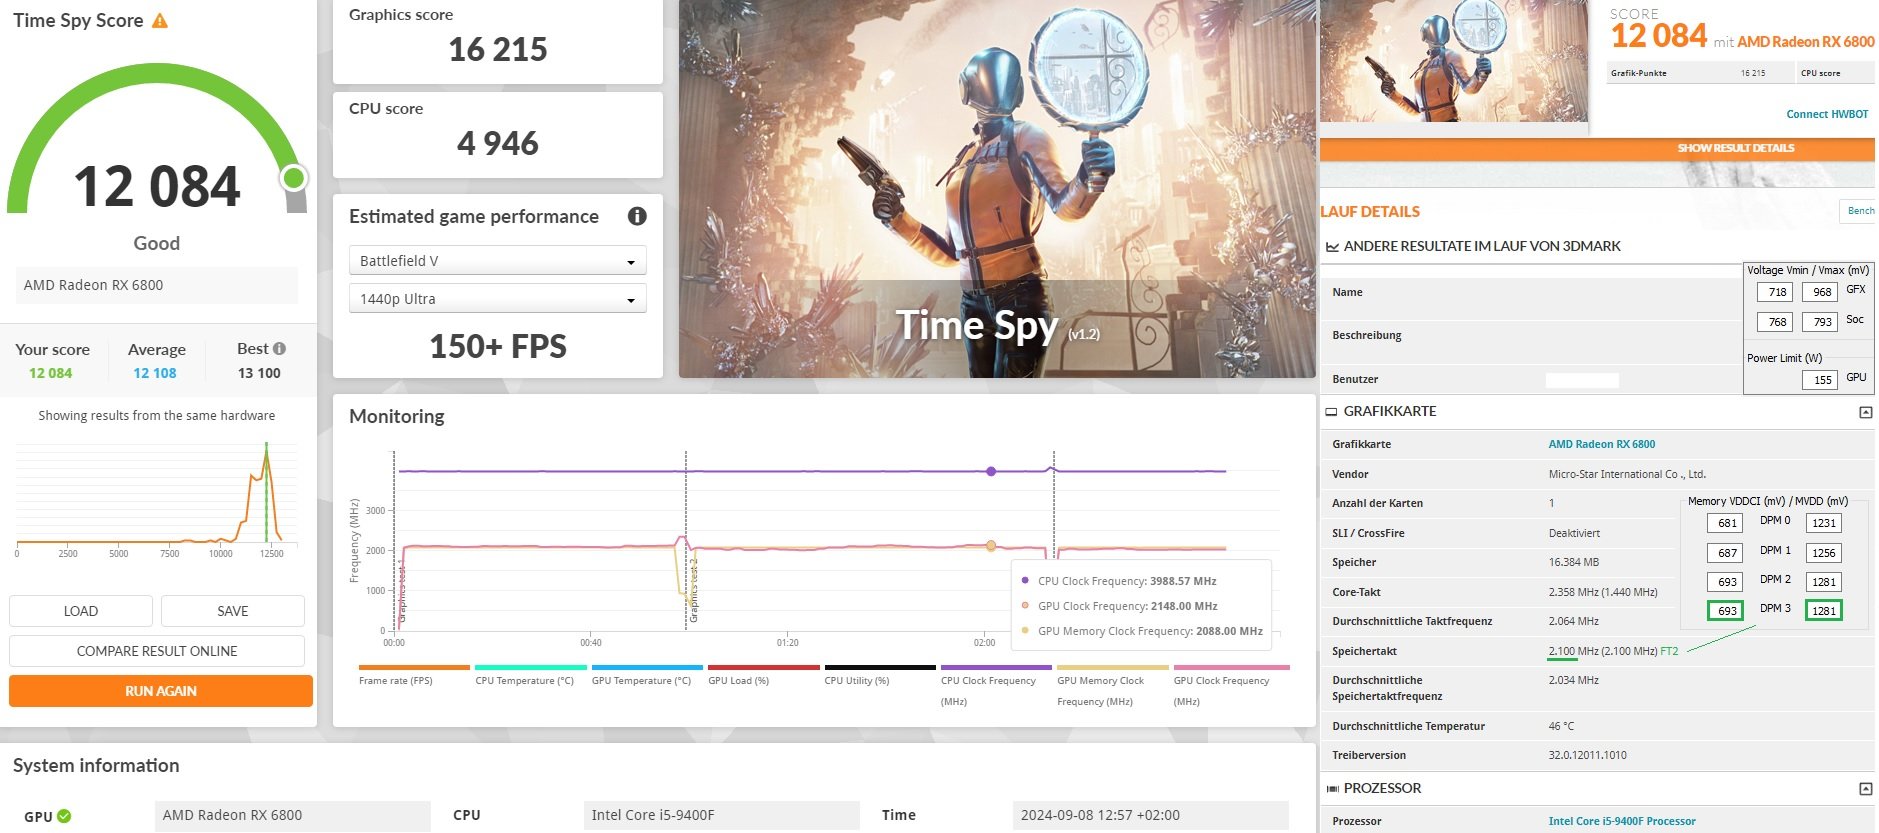Click the Average score 12 108
Screen dimensions: 1879x833
(x=155, y=373)
